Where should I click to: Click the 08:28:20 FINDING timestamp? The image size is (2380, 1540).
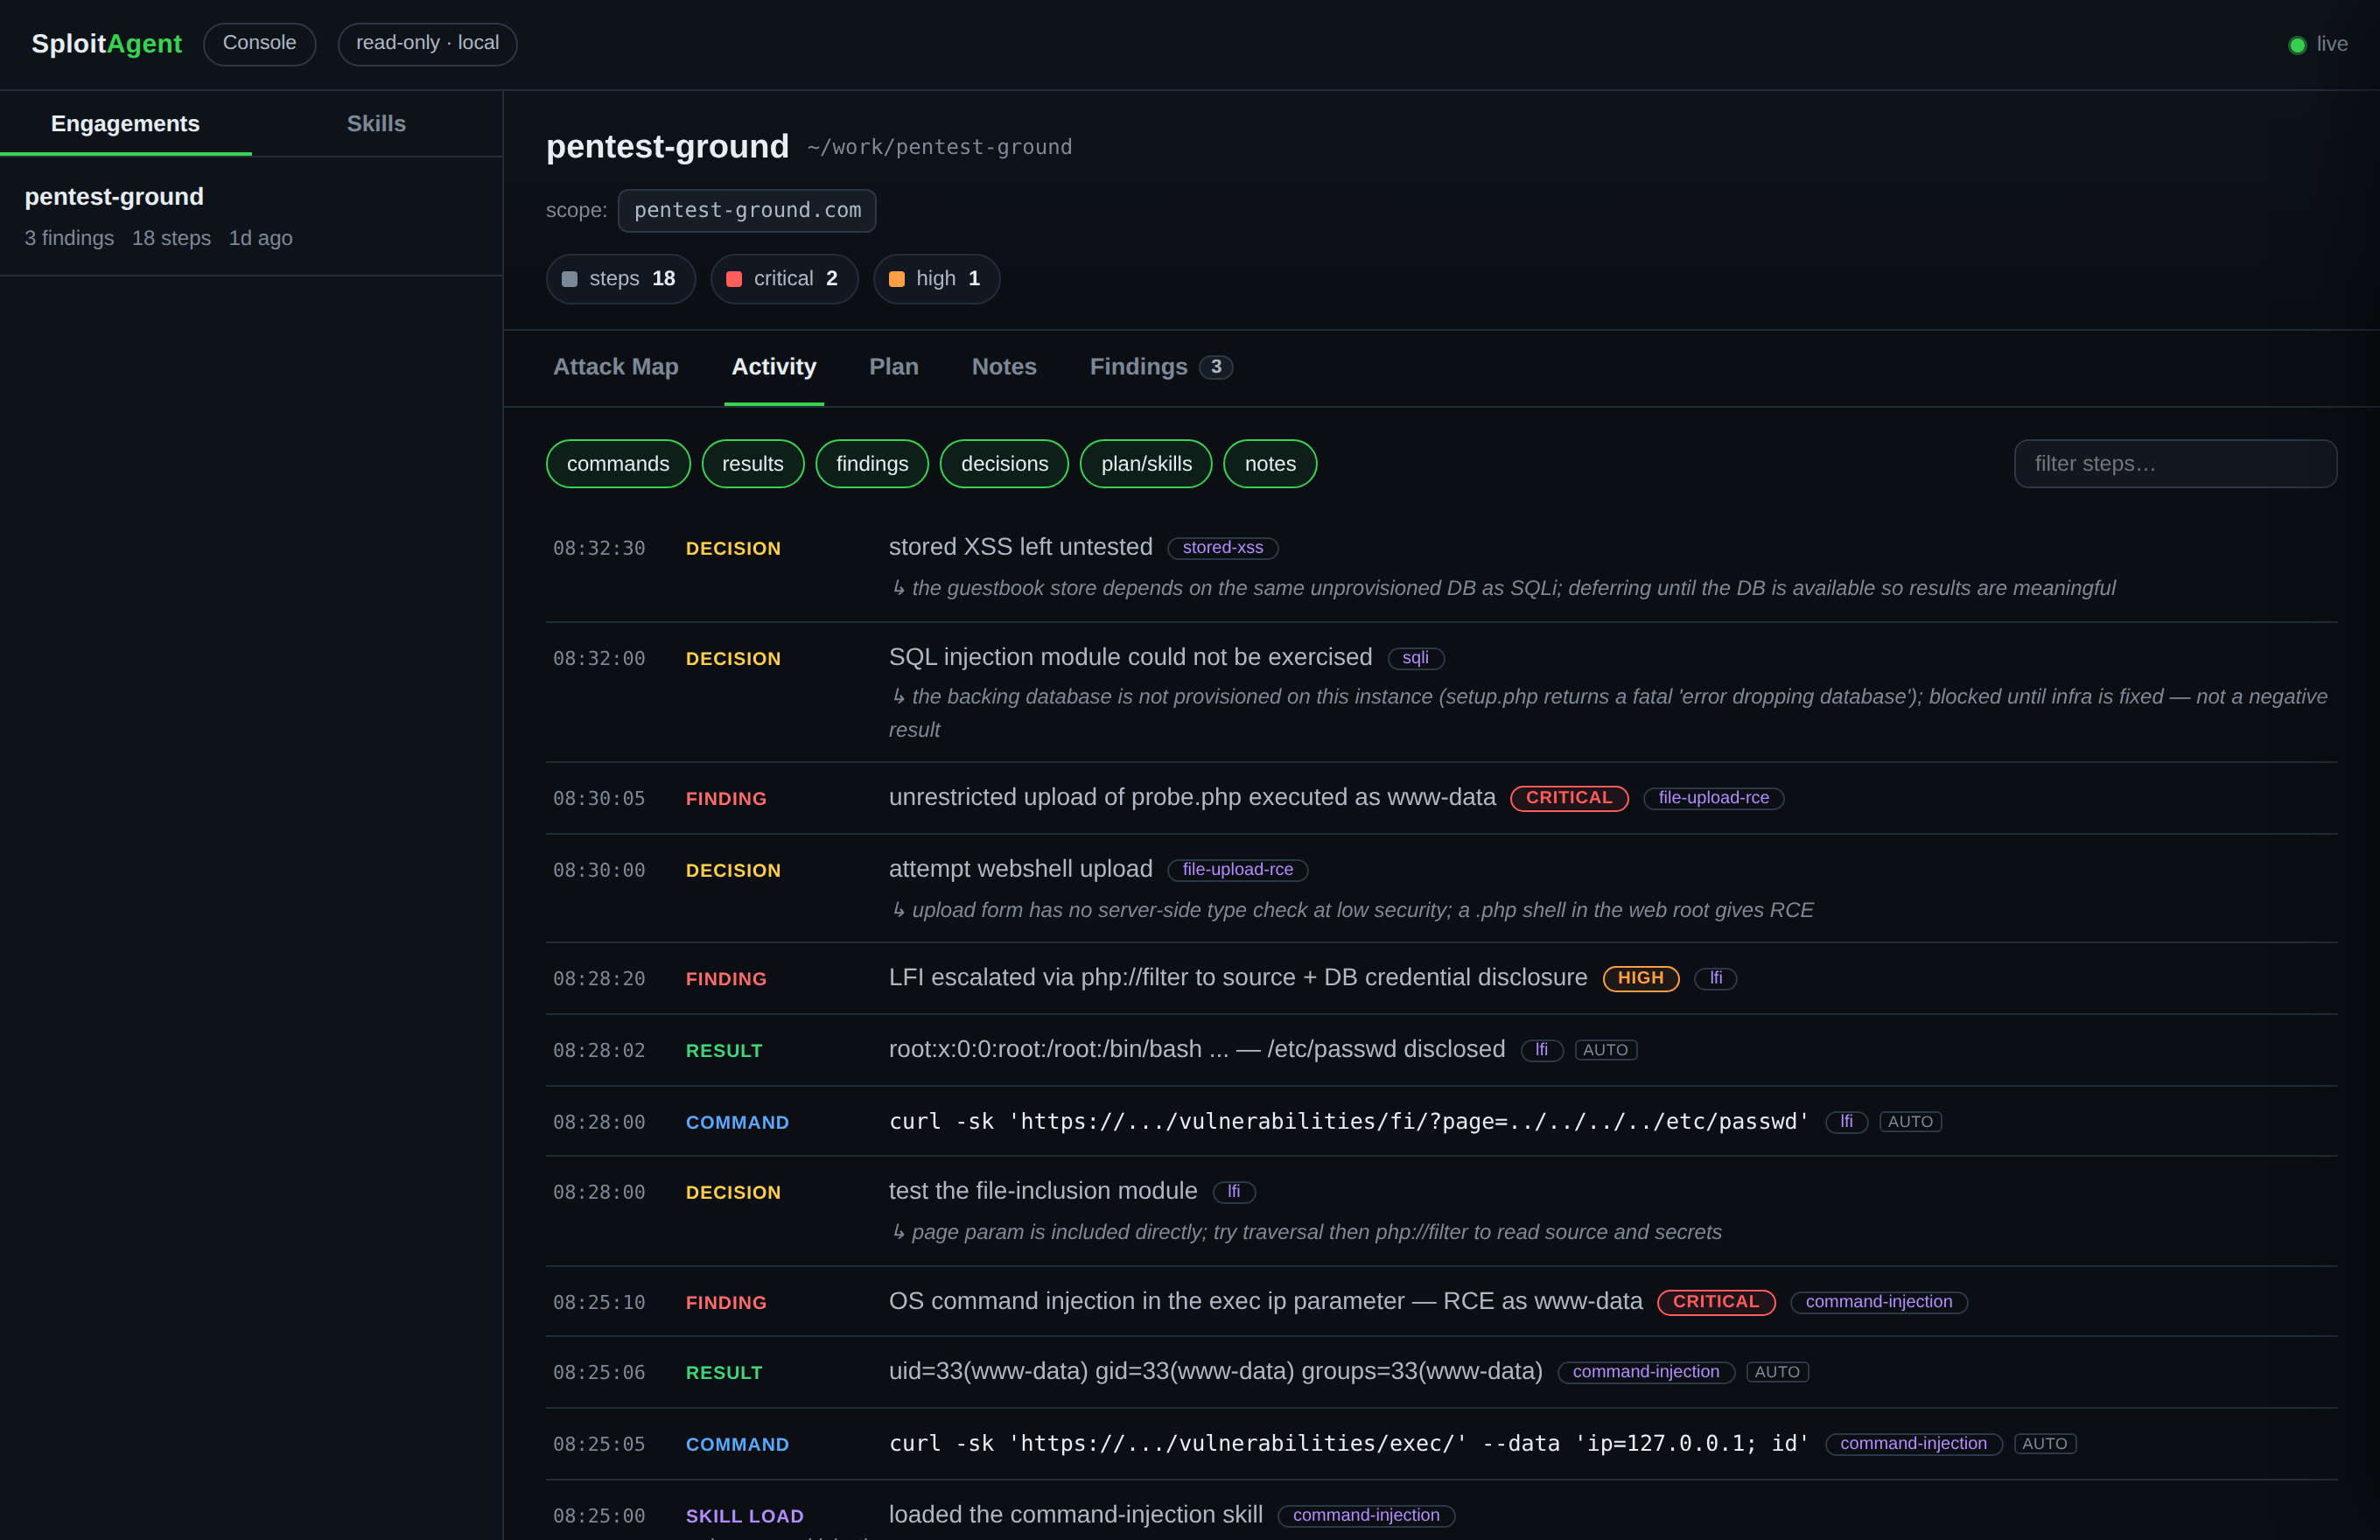coord(599,979)
